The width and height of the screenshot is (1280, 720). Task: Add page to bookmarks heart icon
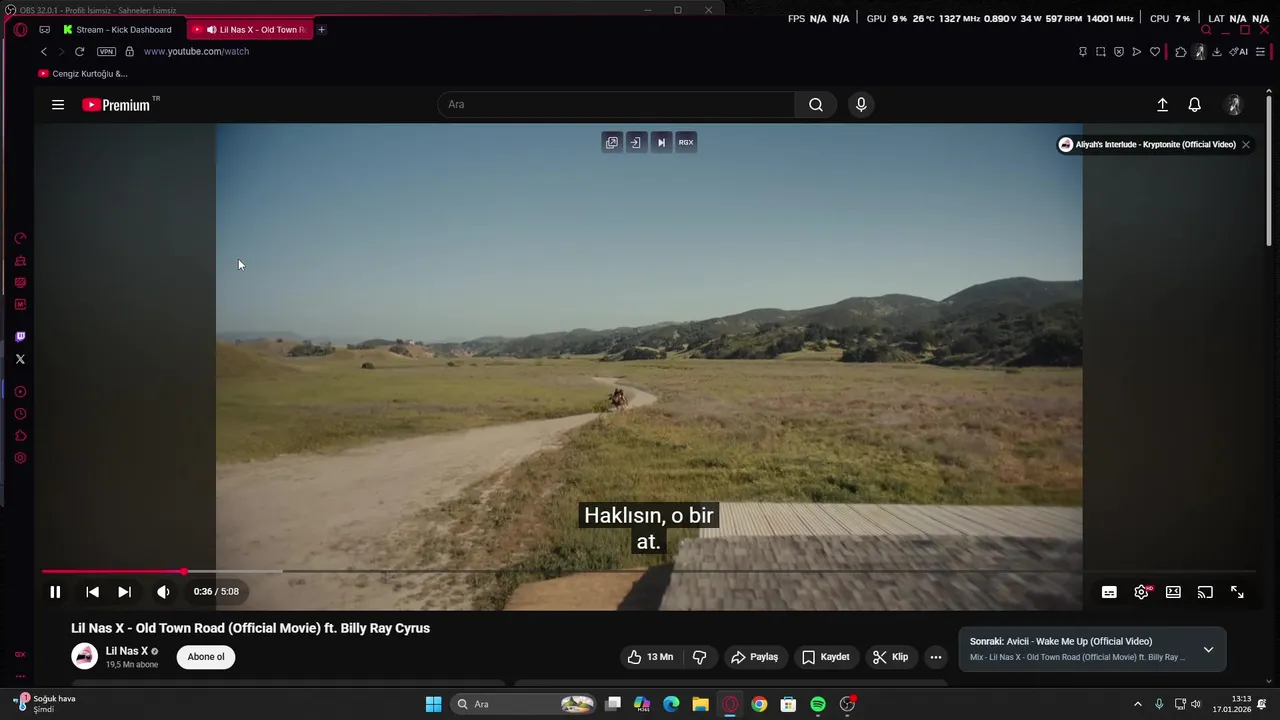pos(1155,52)
